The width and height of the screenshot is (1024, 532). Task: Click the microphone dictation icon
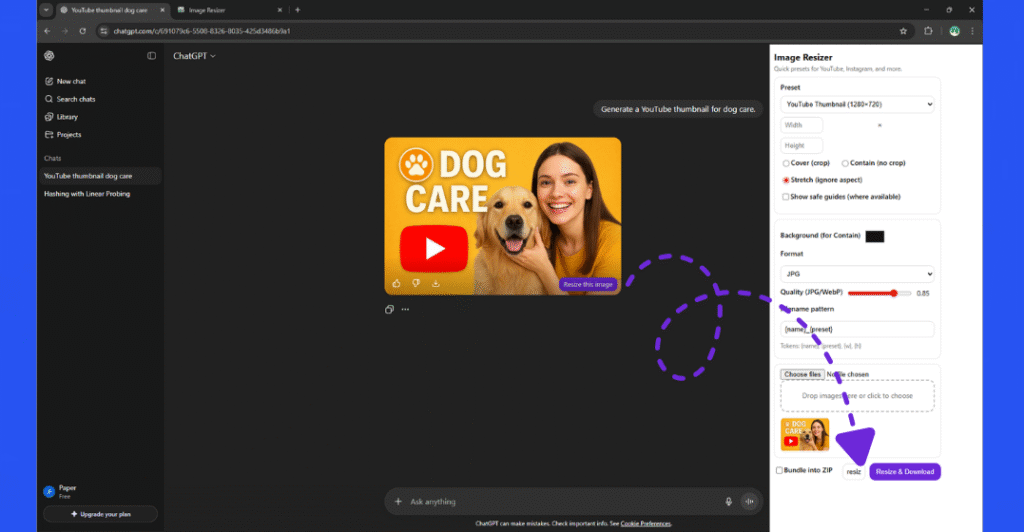(728, 501)
